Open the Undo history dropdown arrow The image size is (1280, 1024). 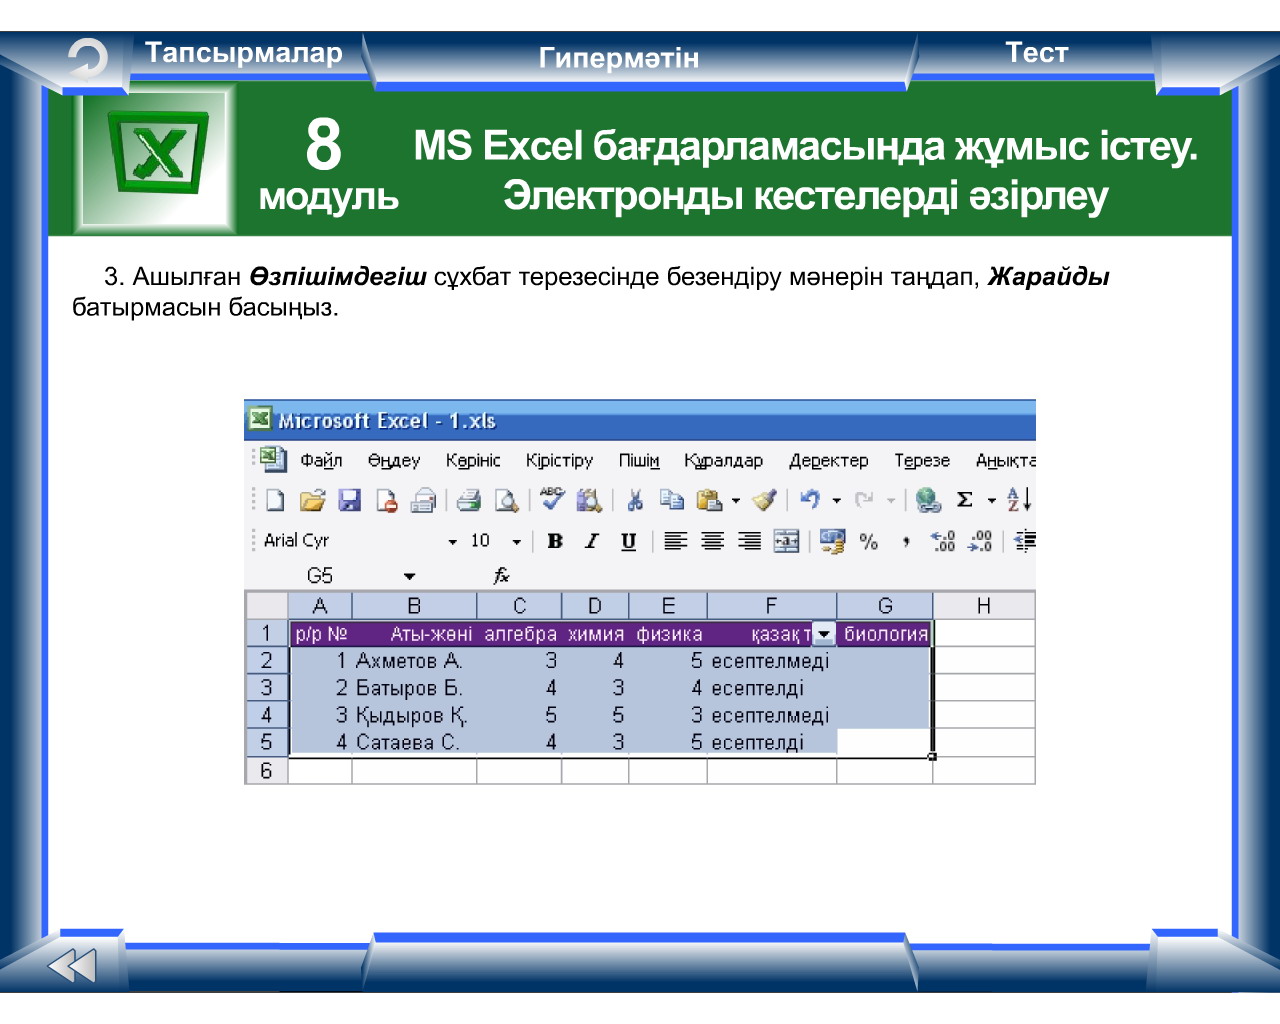pyautogui.click(x=836, y=500)
